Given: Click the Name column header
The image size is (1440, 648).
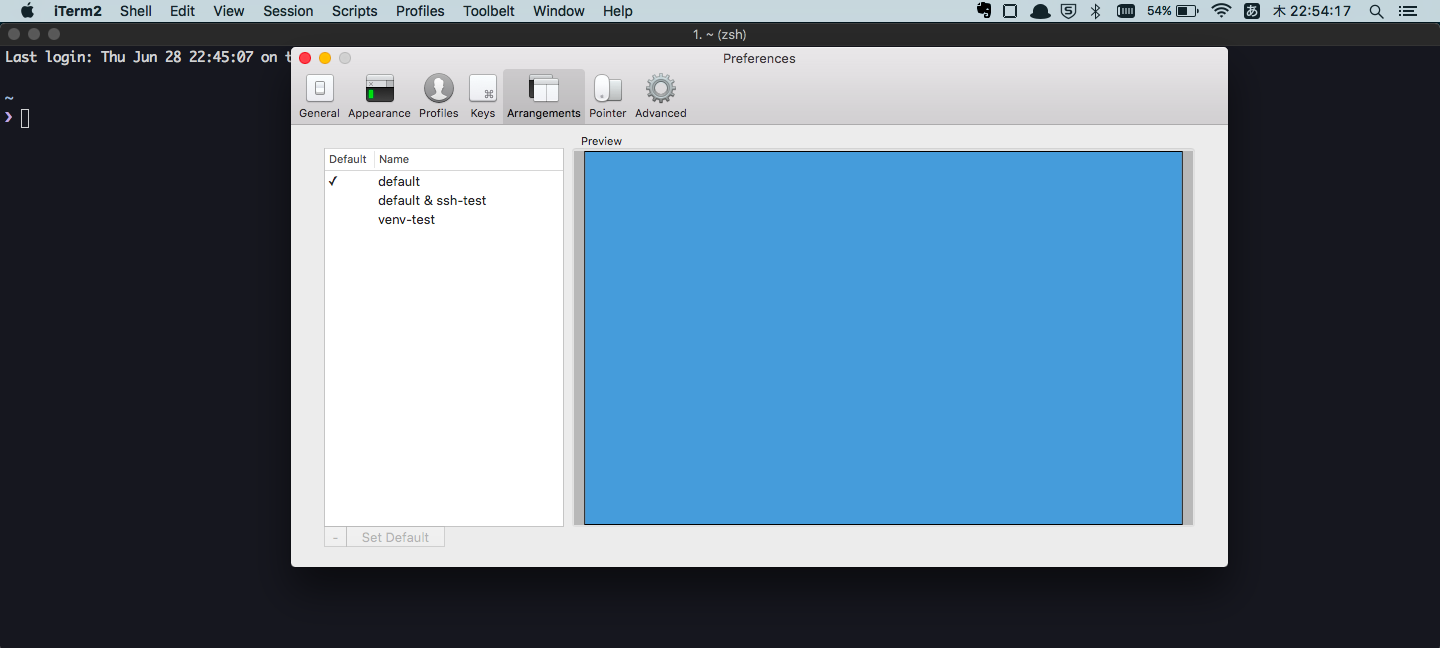Looking at the screenshot, I should pyautogui.click(x=469, y=159).
